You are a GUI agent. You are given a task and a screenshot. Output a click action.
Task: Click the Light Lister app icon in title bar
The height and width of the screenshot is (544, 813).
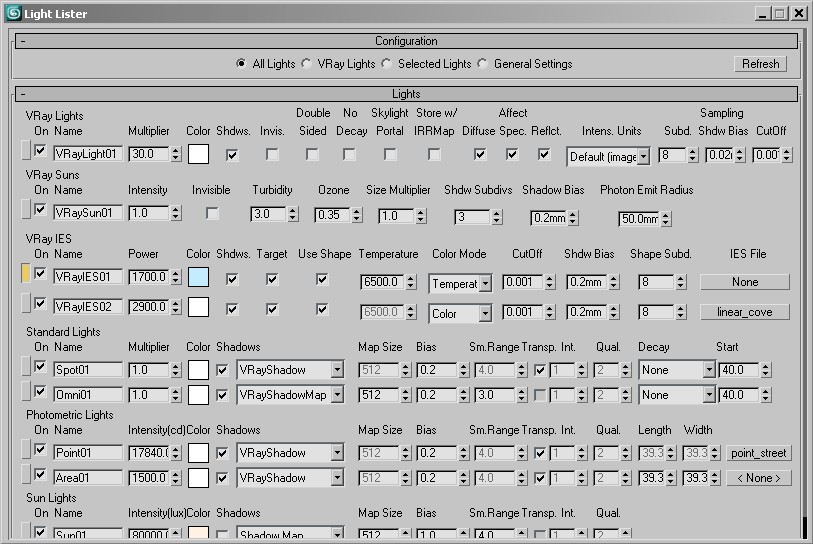[x=13, y=13]
